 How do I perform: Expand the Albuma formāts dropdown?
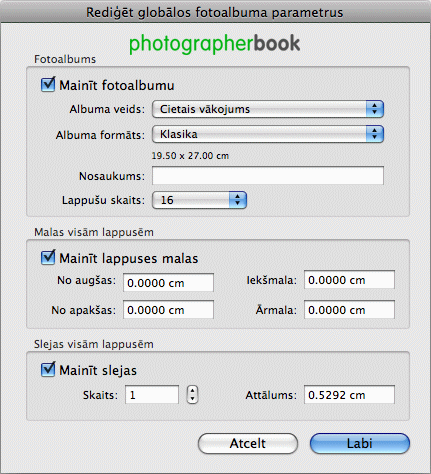pos(268,134)
